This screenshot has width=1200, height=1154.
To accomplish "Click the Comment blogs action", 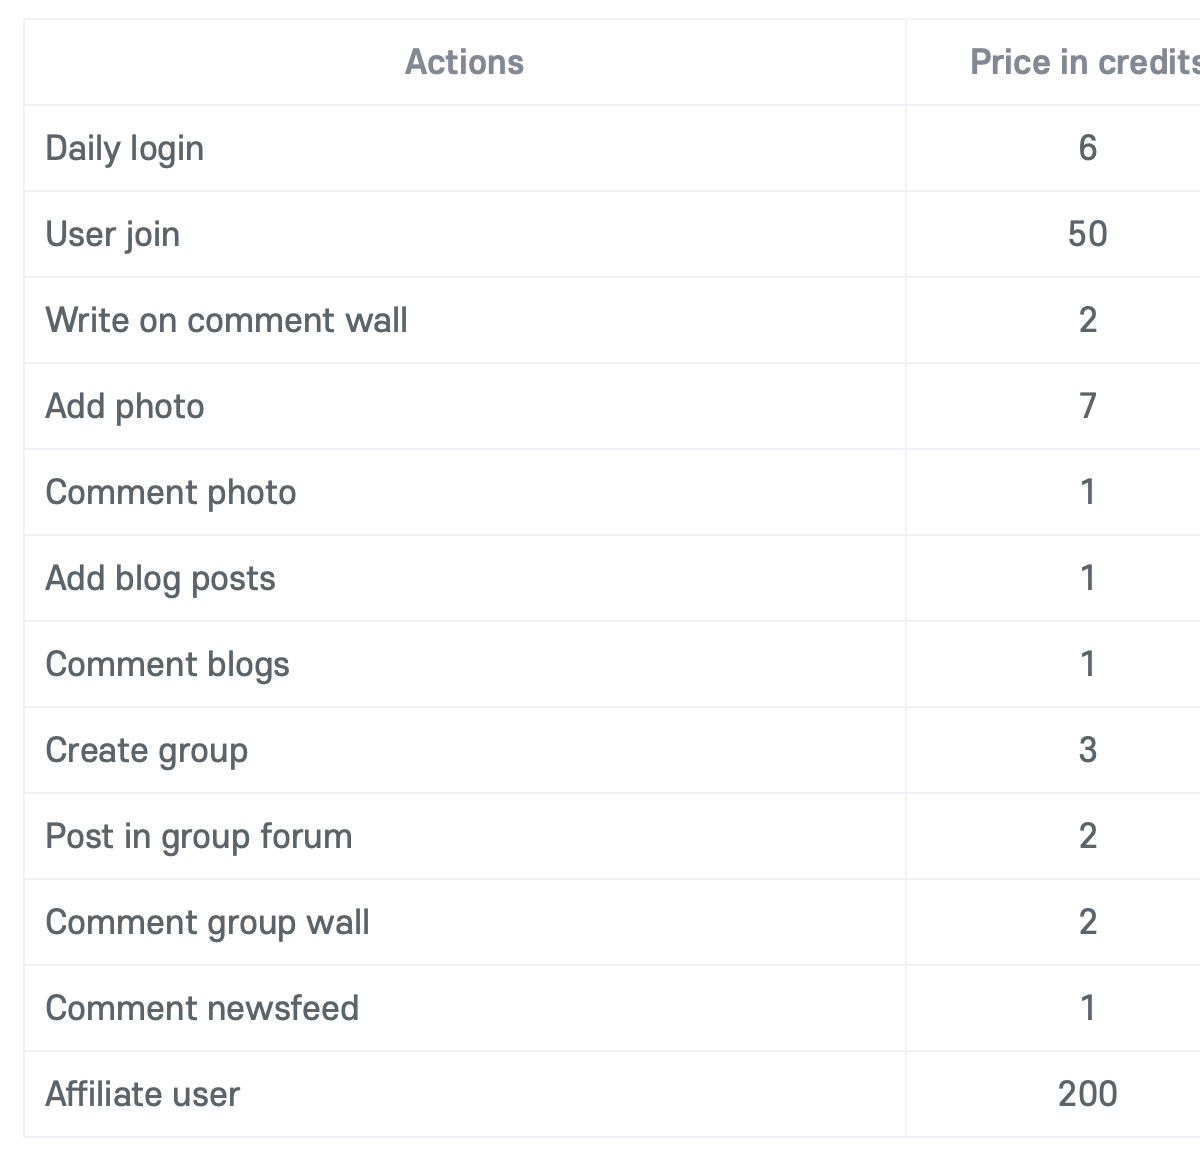I will click(x=168, y=665).
